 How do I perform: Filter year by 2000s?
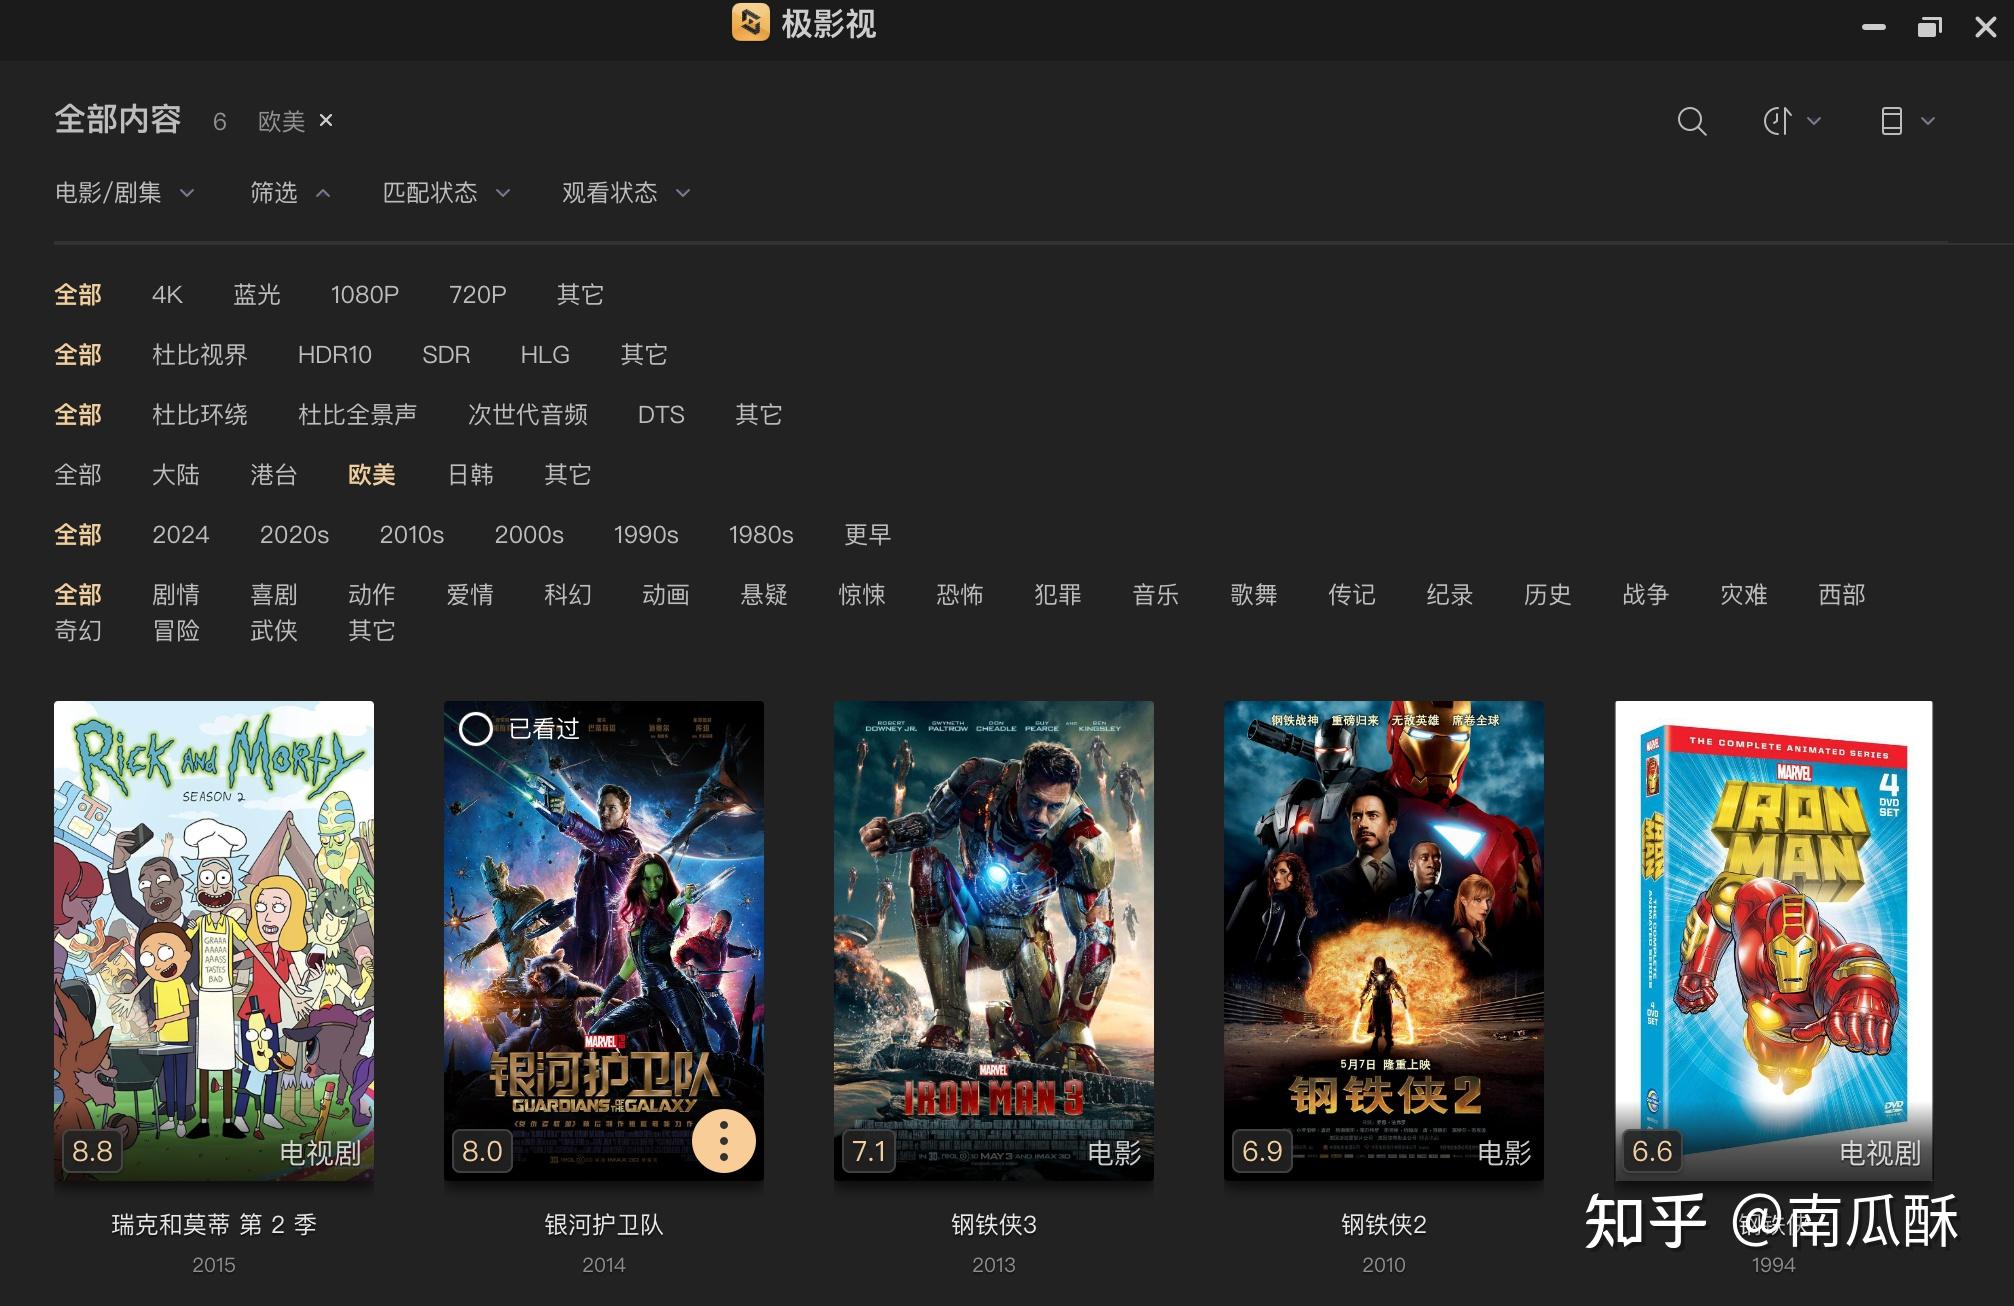[x=529, y=534]
